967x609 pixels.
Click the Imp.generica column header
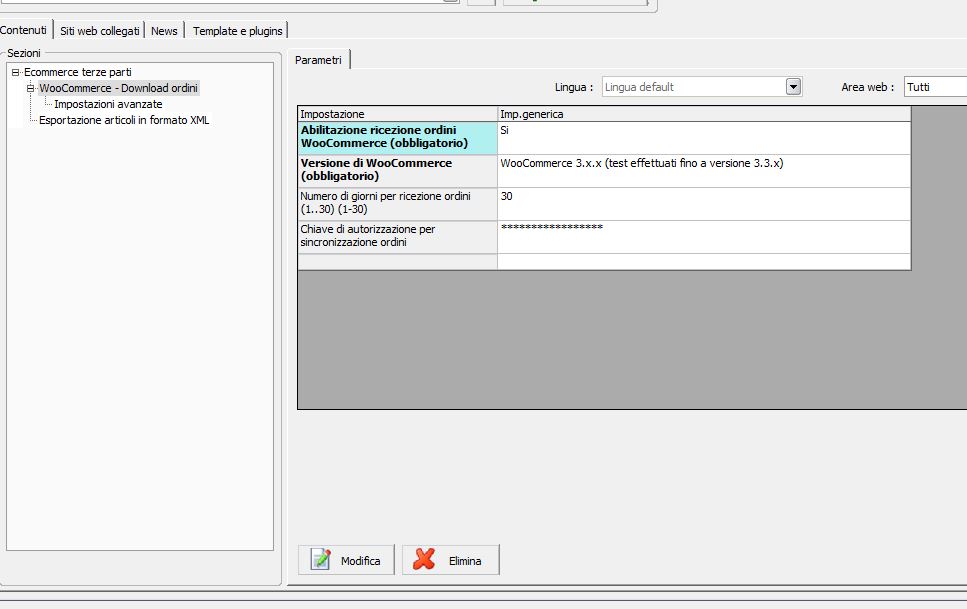[704, 114]
